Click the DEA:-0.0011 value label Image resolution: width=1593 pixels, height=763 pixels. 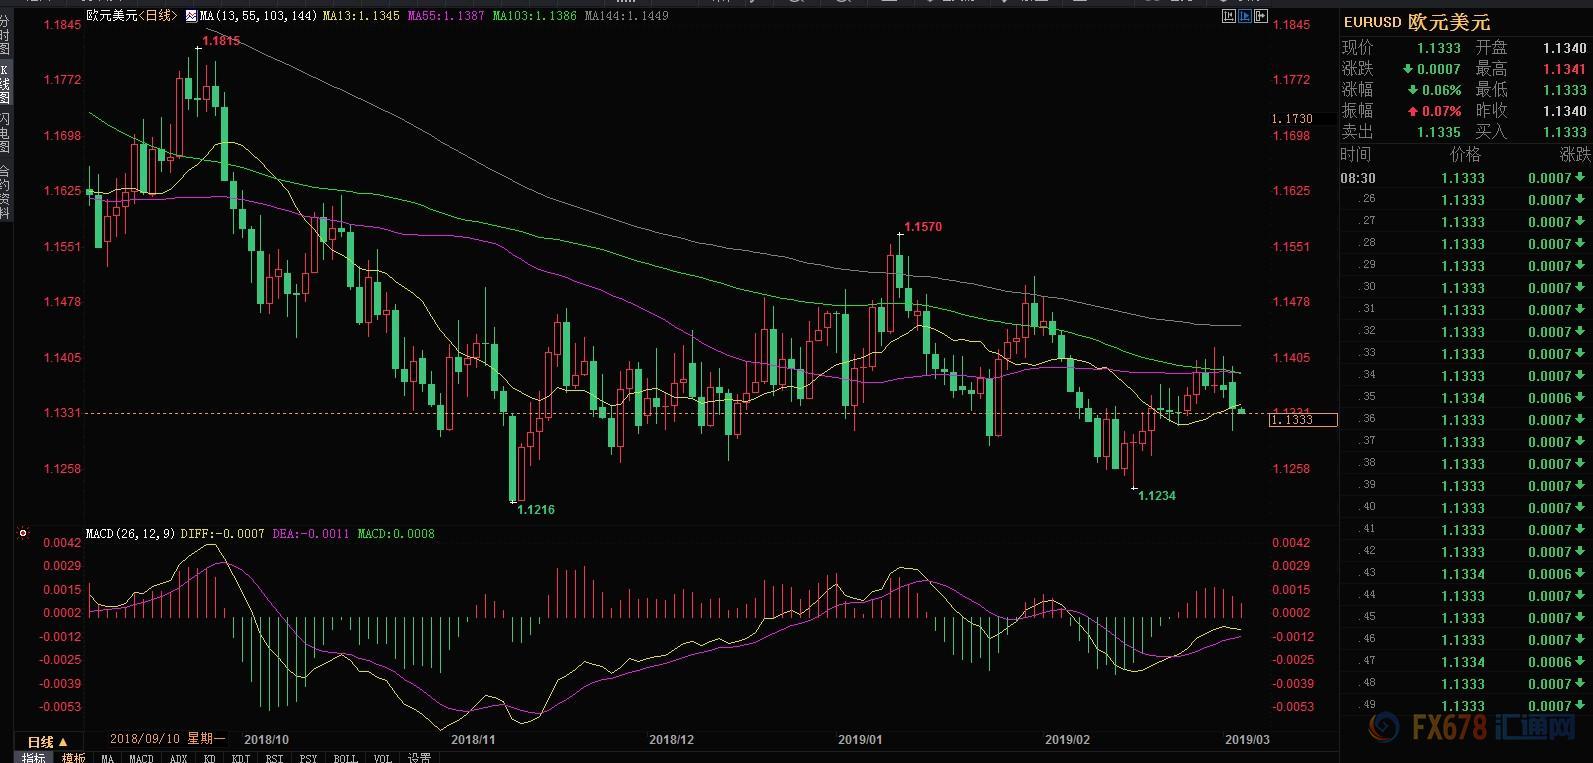[311, 534]
